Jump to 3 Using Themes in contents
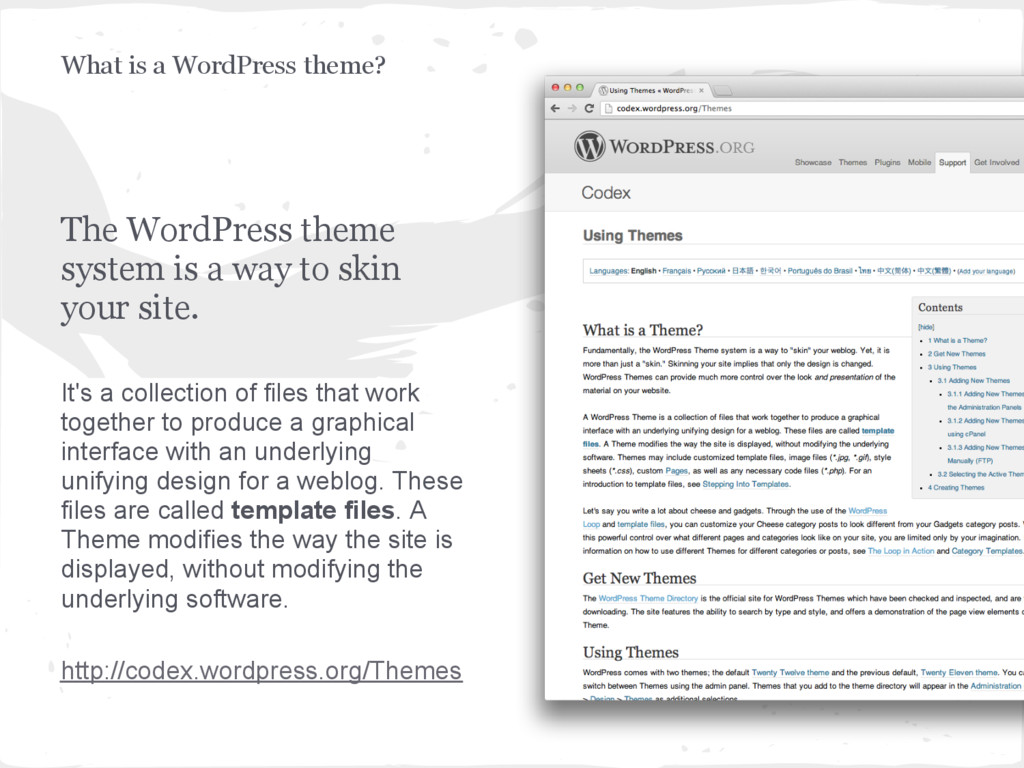The height and width of the screenshot is (768, 1024). click(x=952, y=367)
